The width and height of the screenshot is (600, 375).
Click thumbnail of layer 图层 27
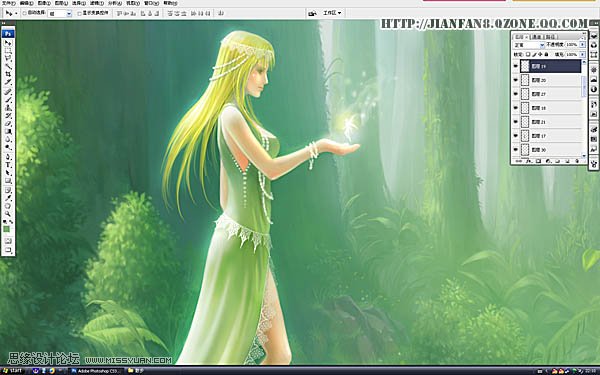pos(525,94)
